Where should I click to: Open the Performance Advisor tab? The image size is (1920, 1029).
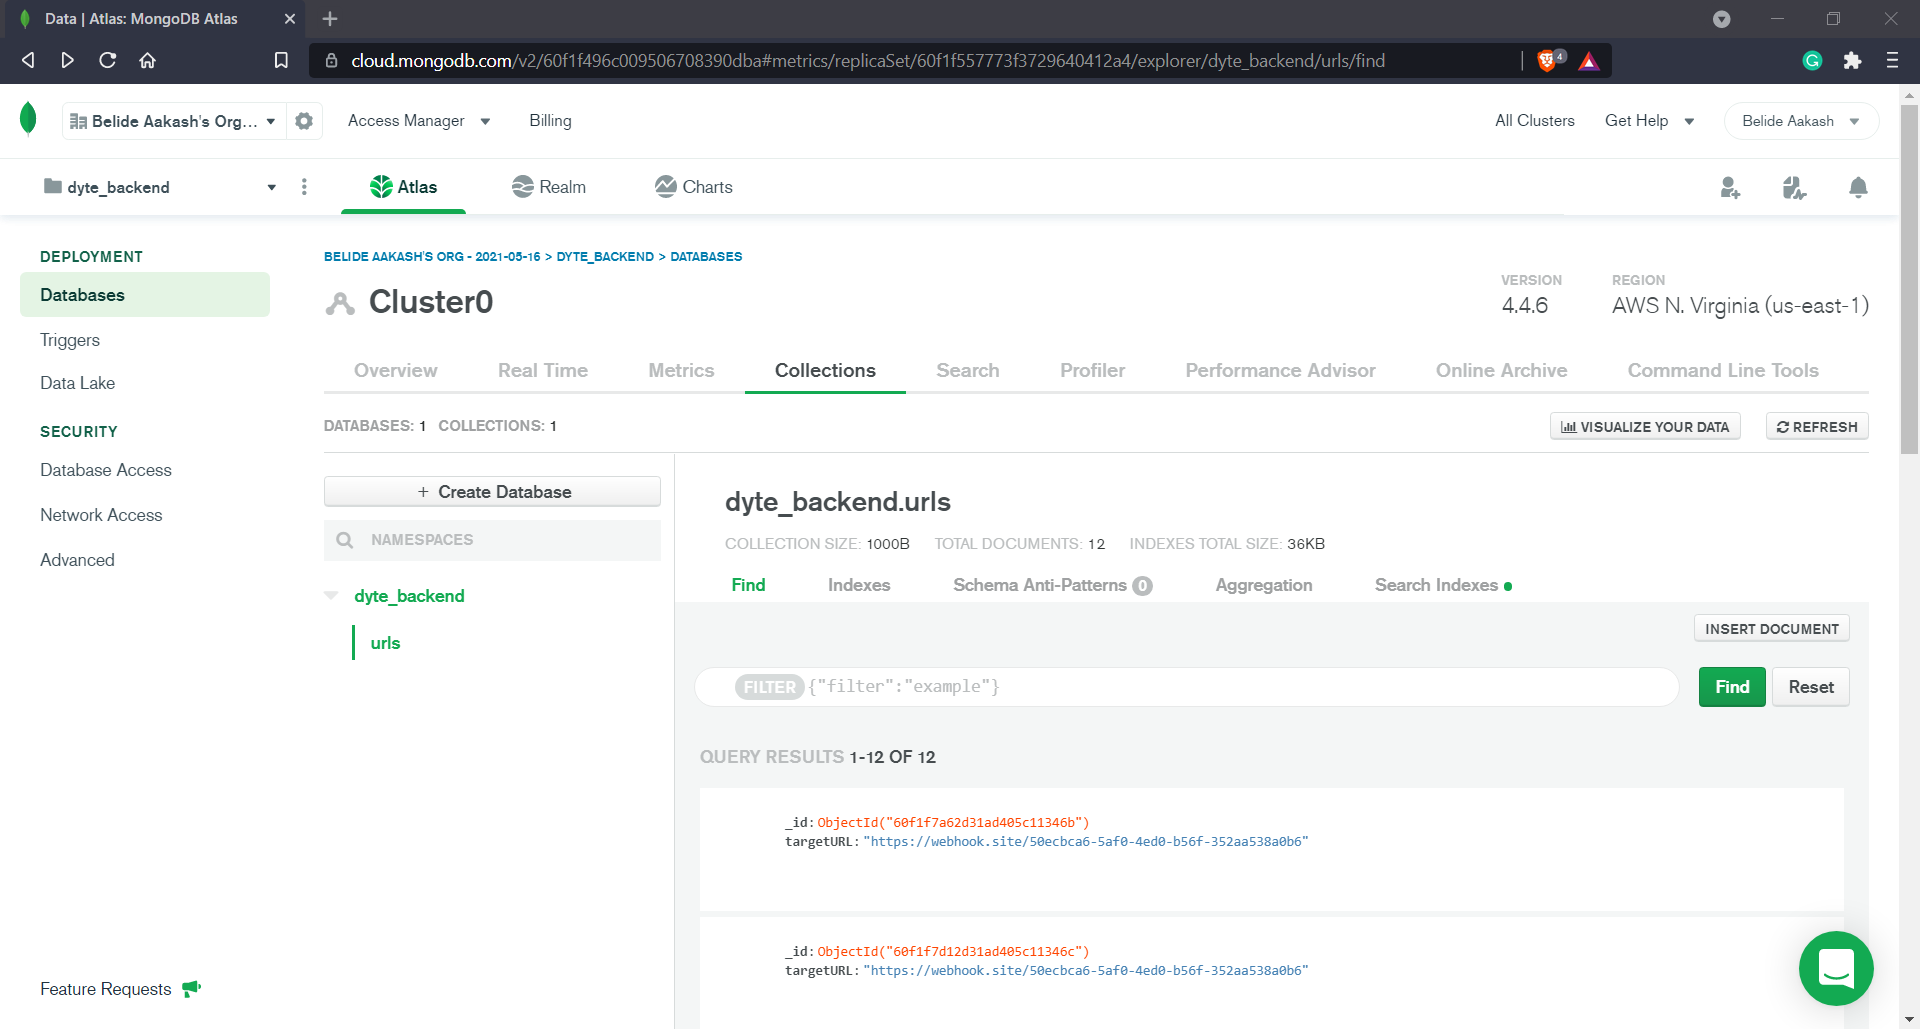tap(1280, 370)
